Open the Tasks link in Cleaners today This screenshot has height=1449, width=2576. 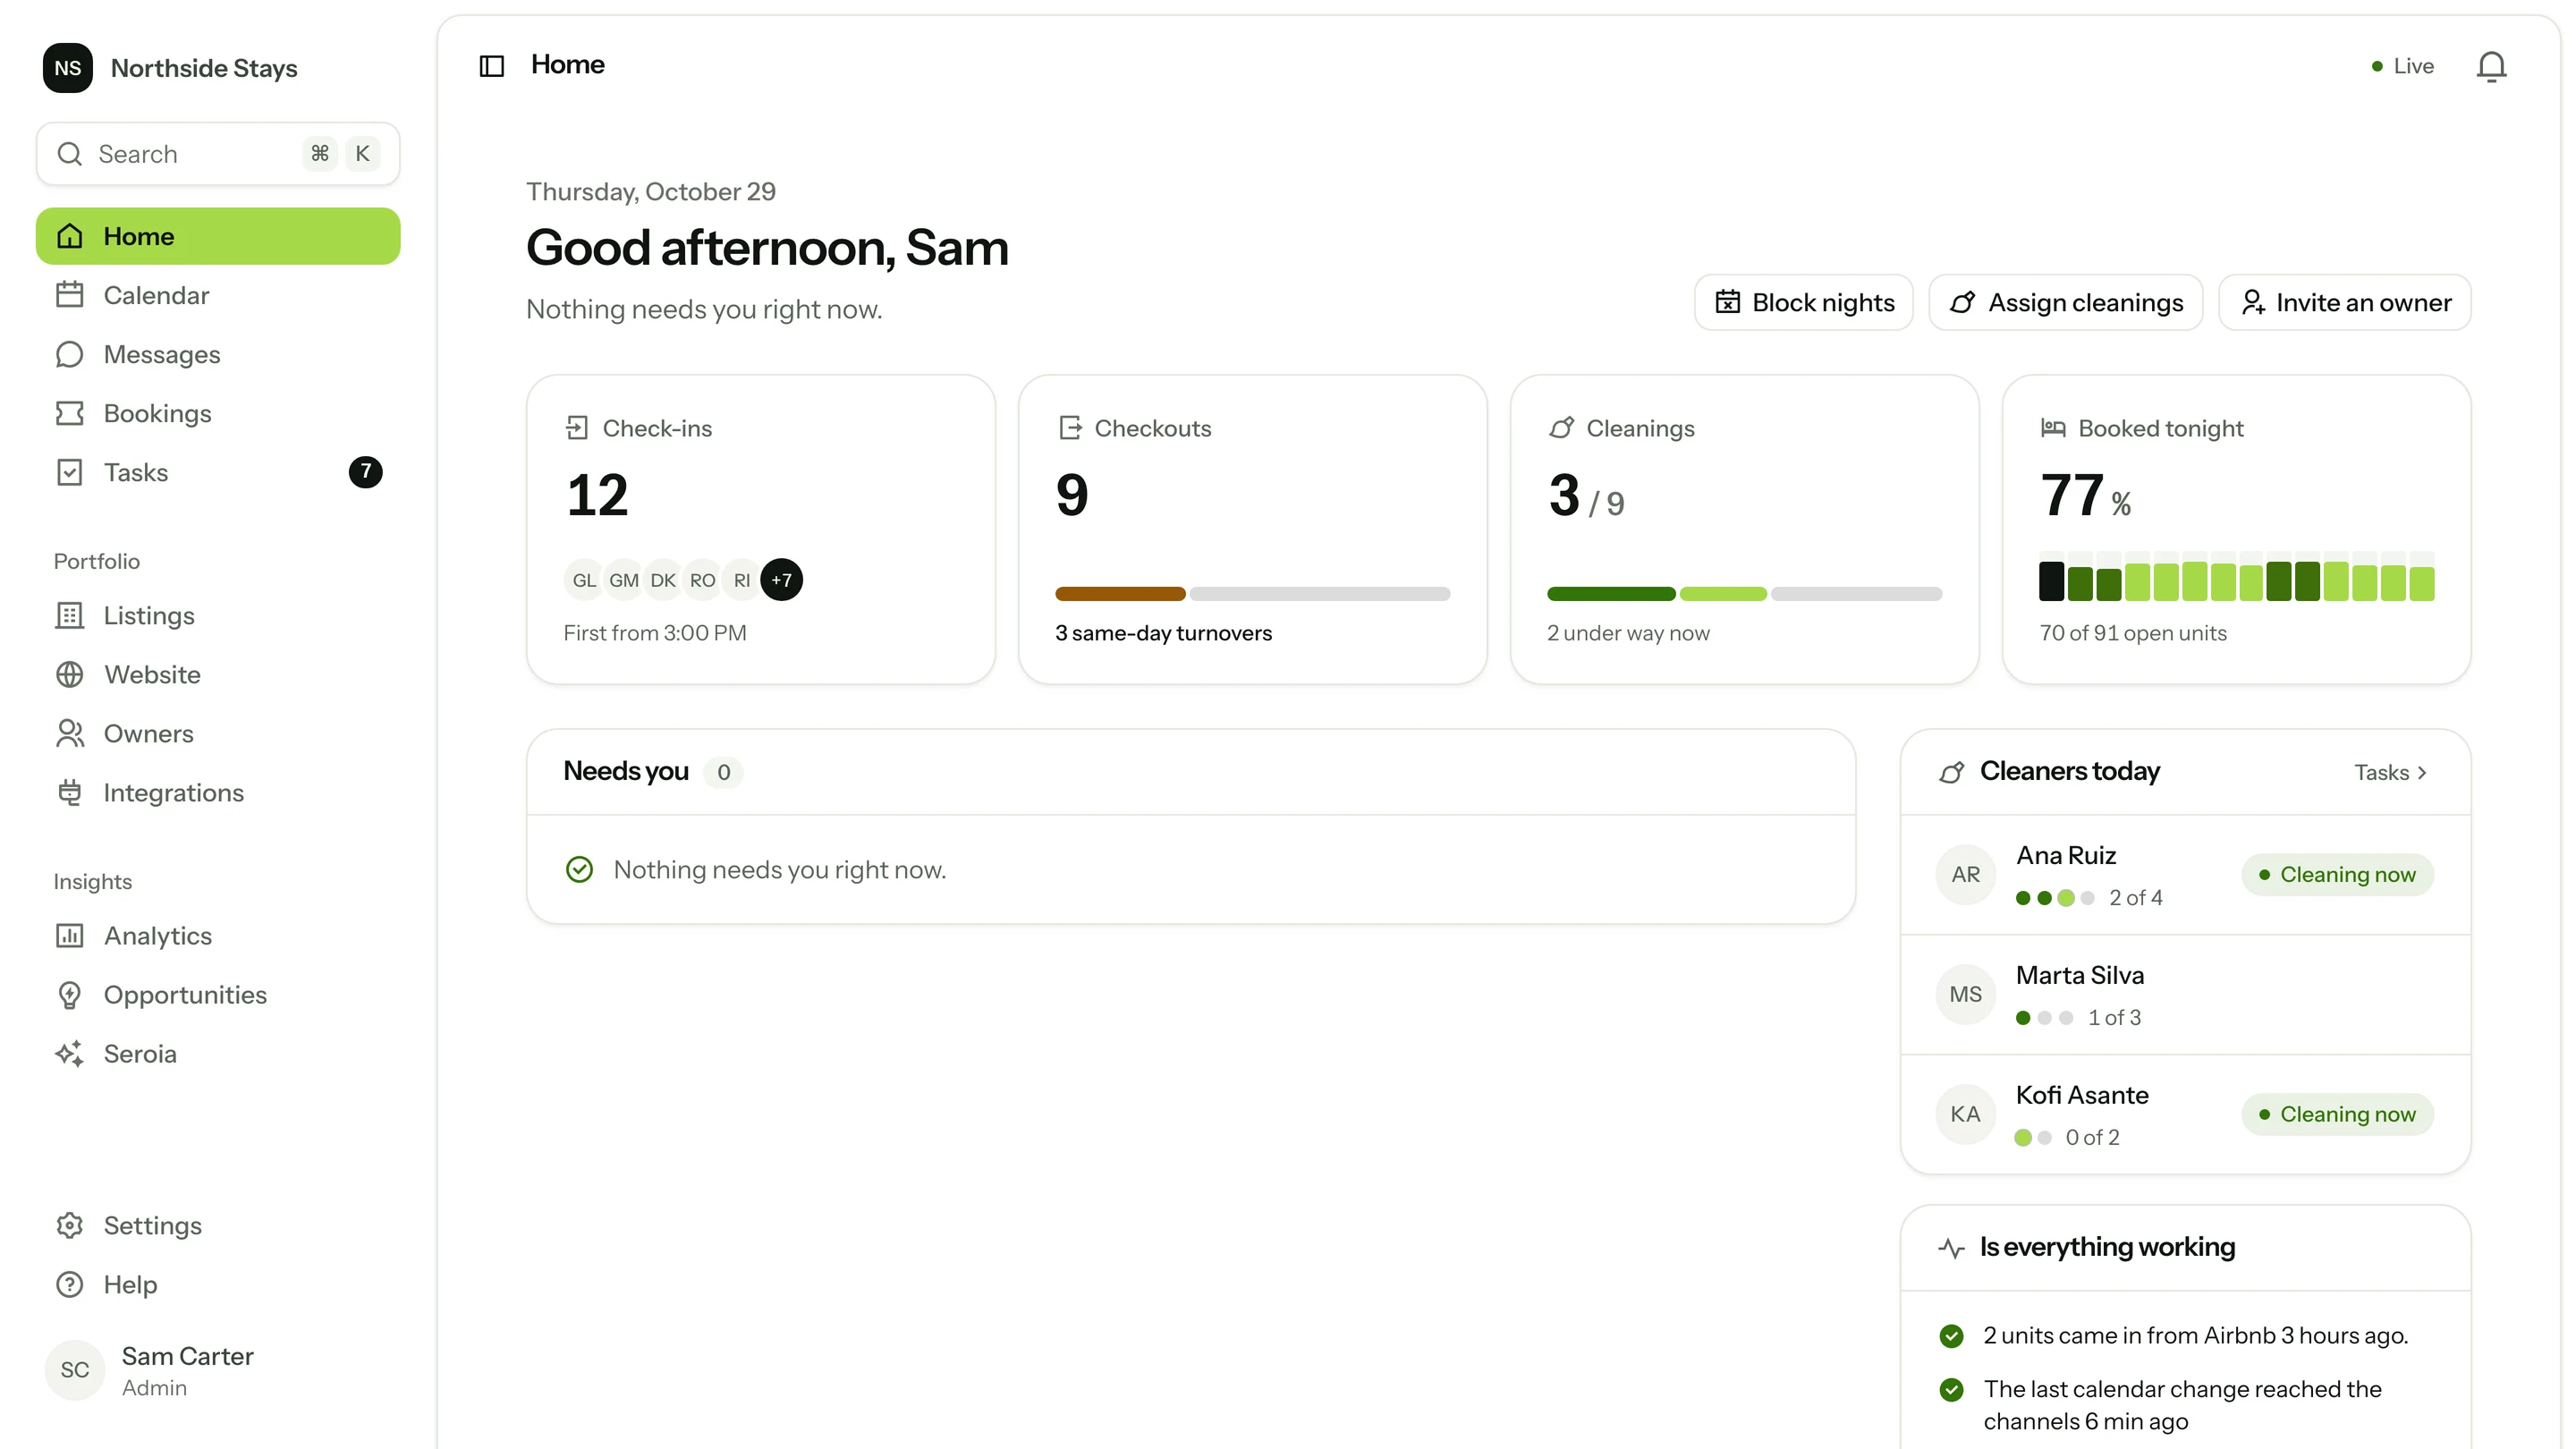pos(2390,772)
